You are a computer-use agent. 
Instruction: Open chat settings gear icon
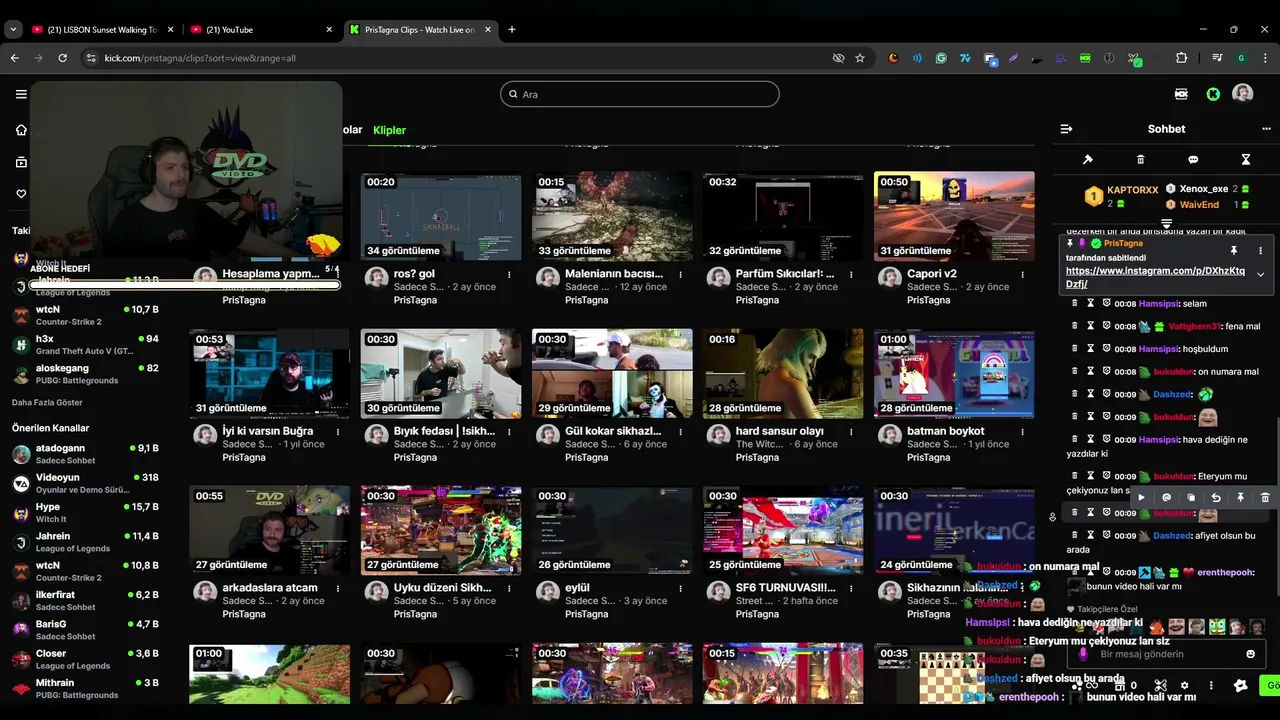[1185, 686]
